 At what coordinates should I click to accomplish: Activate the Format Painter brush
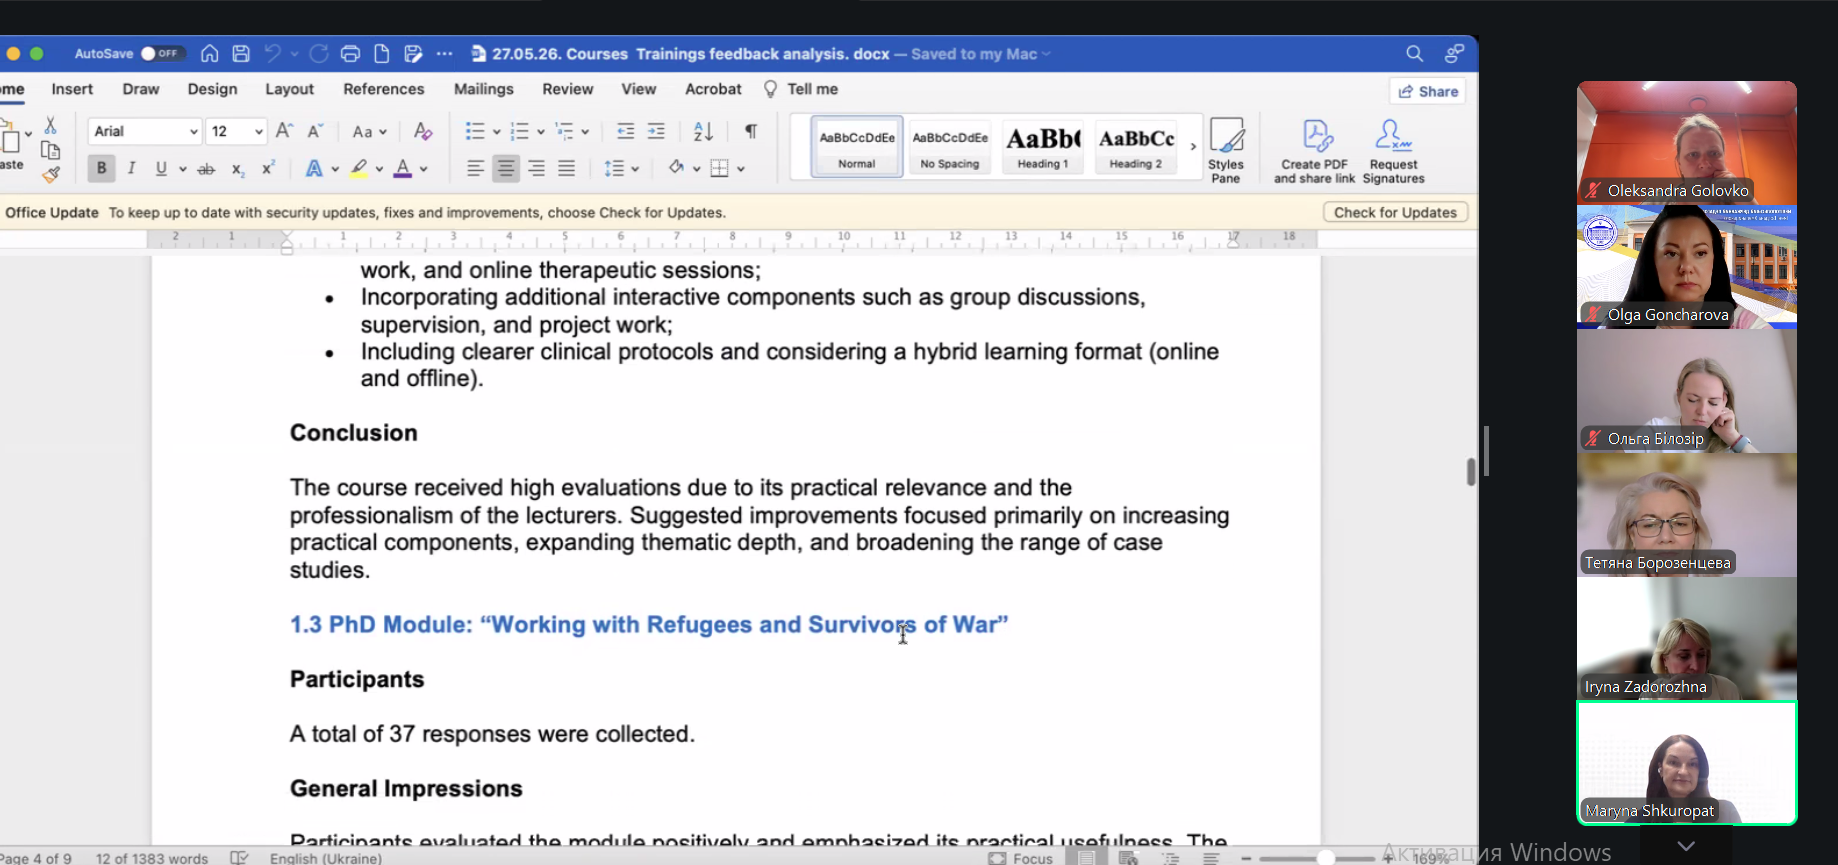pyautogui.click(x=51, y=175)
